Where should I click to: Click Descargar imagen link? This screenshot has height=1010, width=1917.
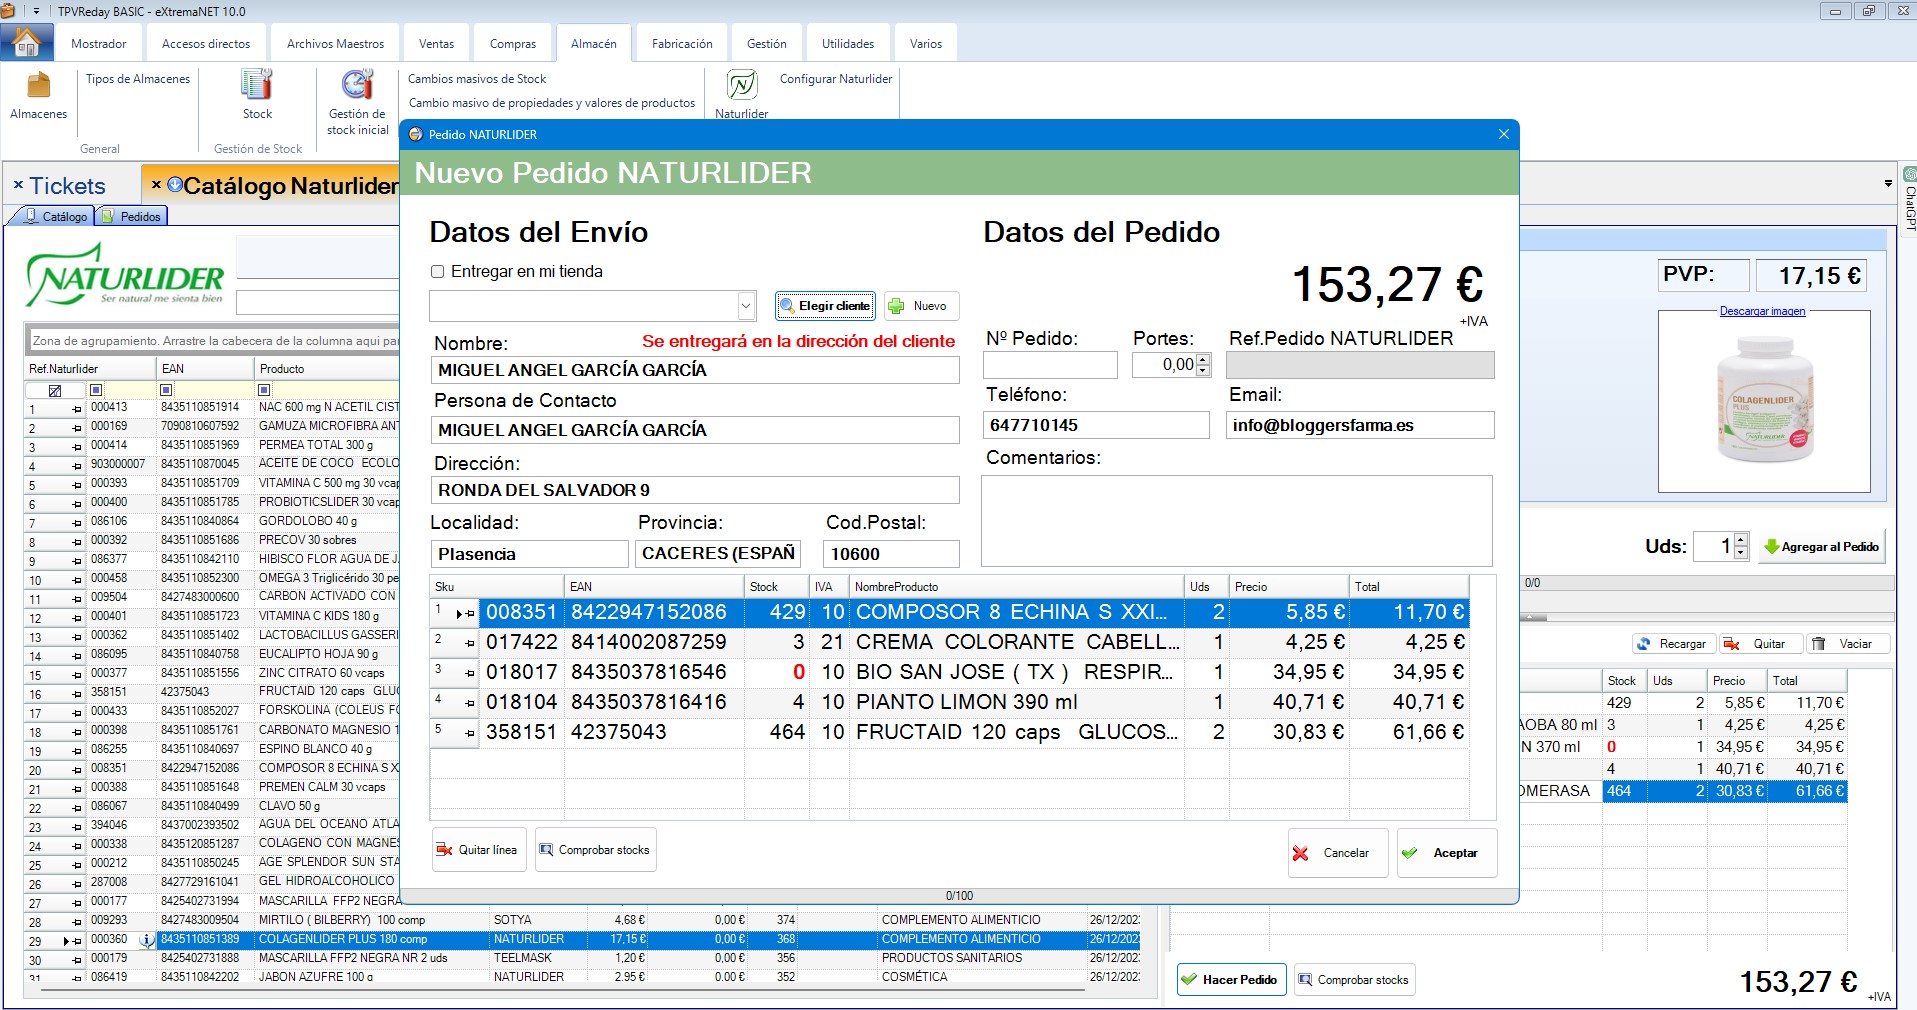(1762, 311)
